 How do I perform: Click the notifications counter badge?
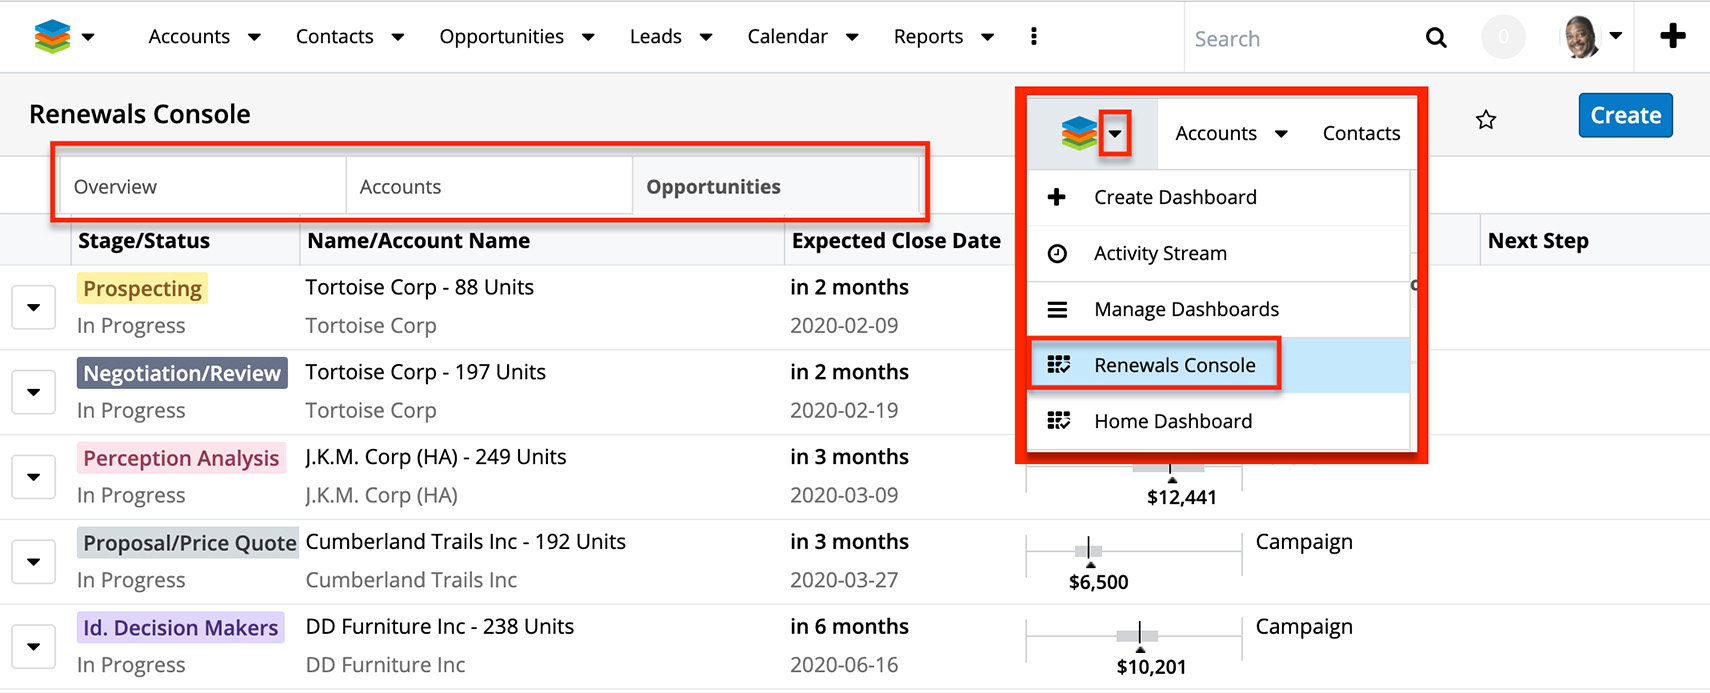pyautogui.click(x=1502, y=38)
